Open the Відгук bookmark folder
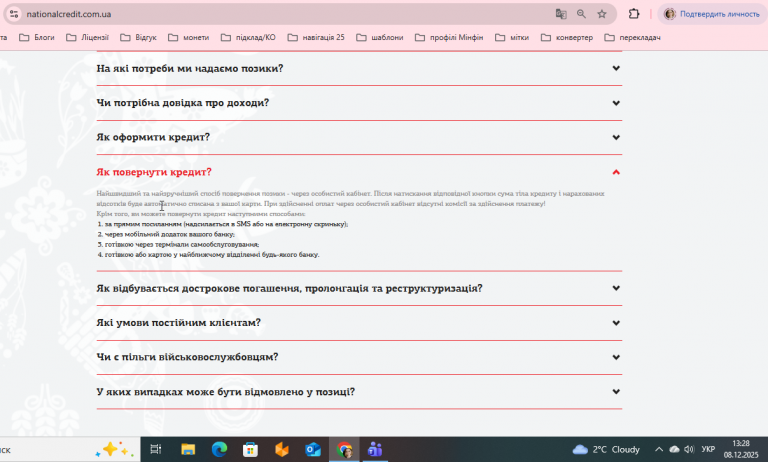The width and height of the screenshot is (768, 462). 139,37
